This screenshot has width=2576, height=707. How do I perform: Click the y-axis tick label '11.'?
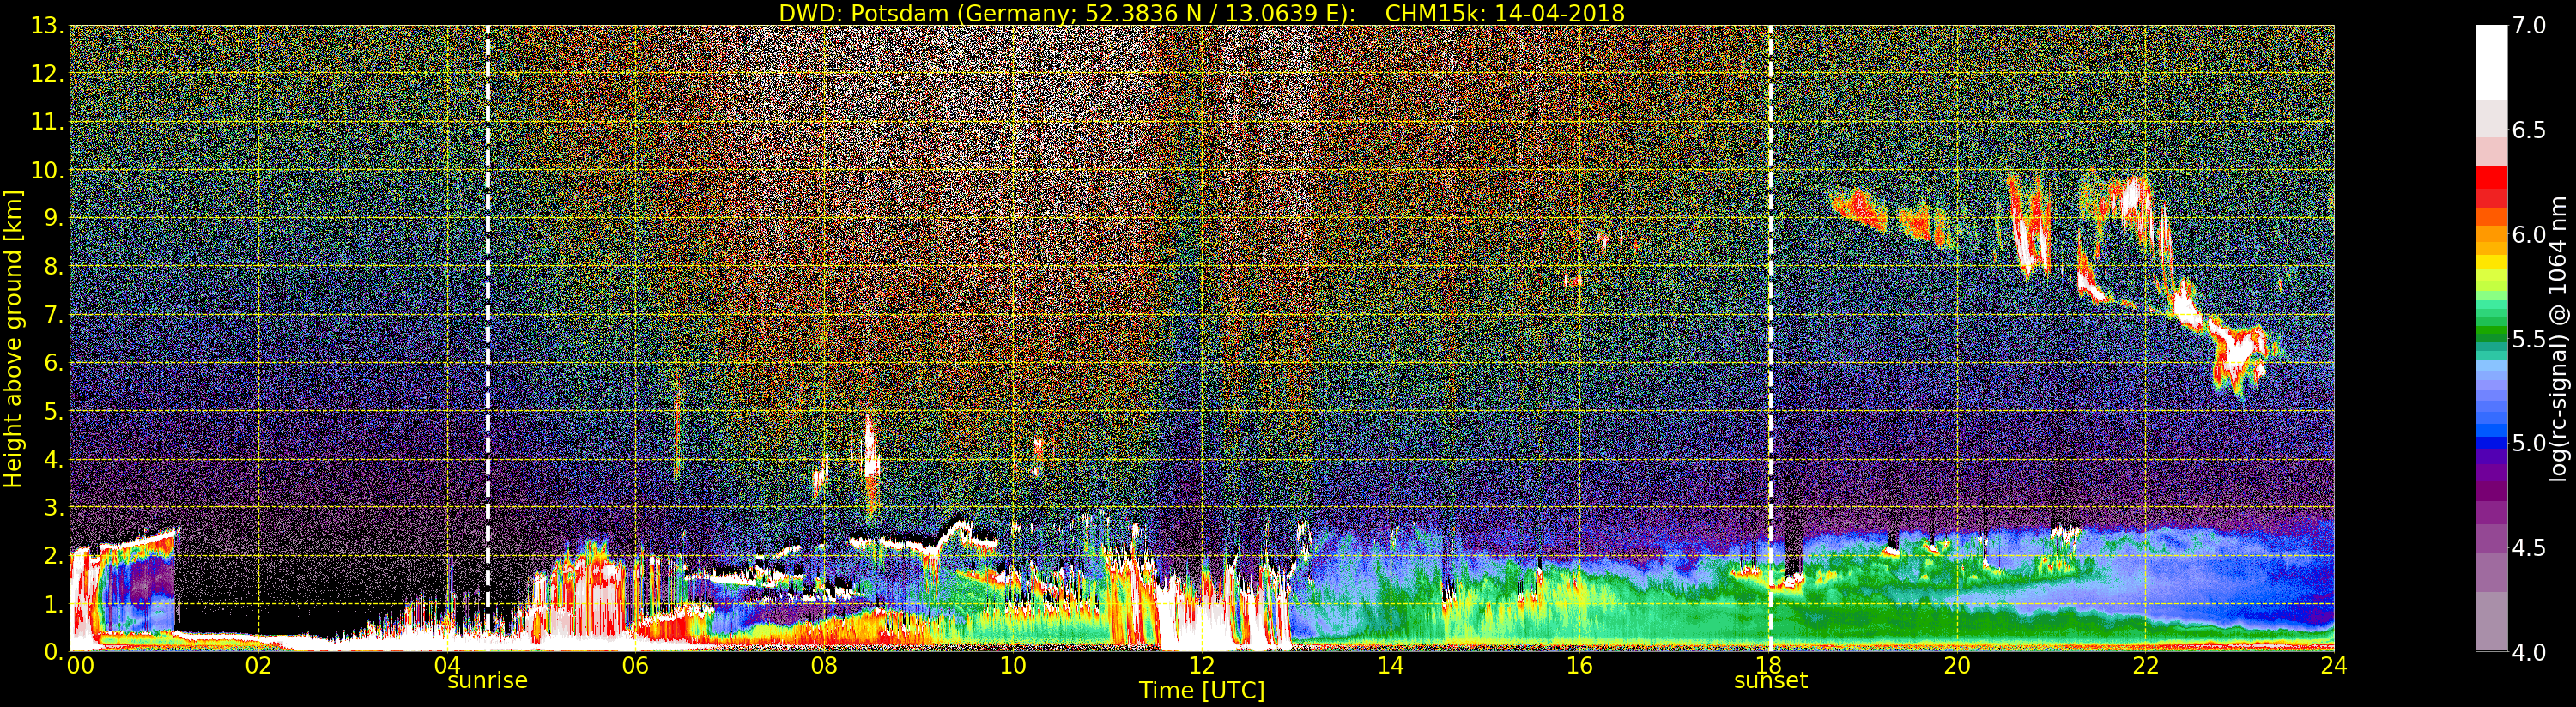(x=47, y=122)
